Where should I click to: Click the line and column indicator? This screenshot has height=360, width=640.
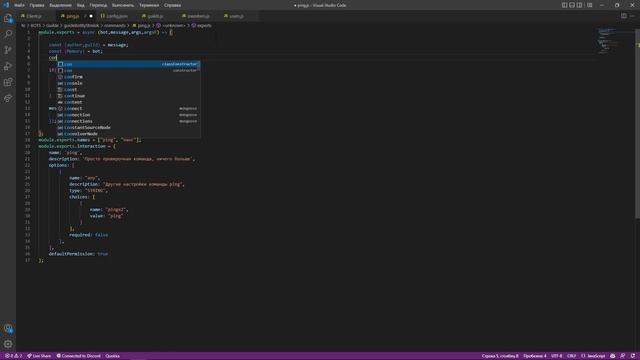(x=500, y=356)
